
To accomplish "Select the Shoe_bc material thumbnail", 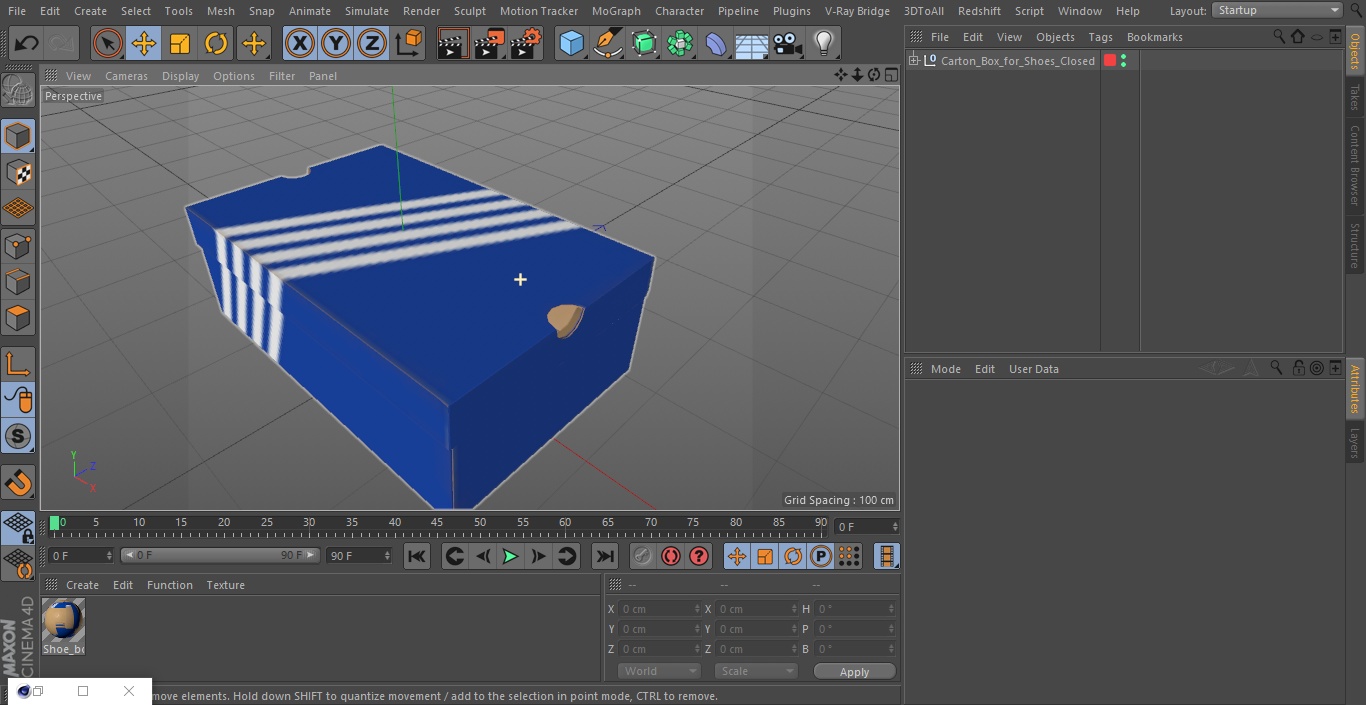I will [x=63, y=621].
